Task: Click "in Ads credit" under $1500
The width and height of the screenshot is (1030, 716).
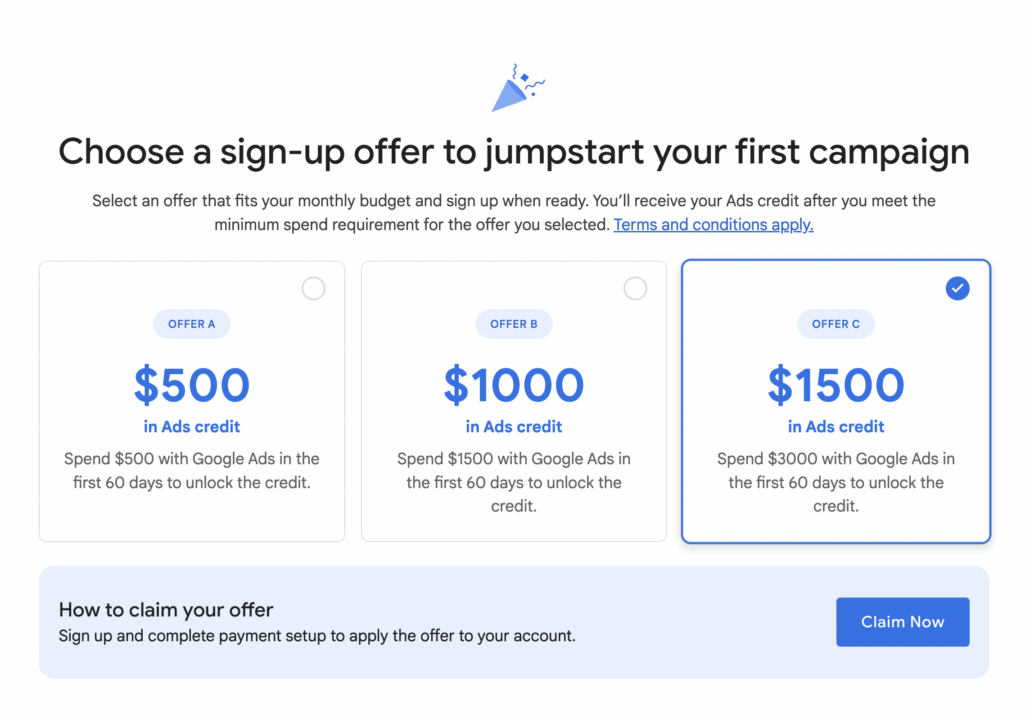Action: (x=836, y=427)
